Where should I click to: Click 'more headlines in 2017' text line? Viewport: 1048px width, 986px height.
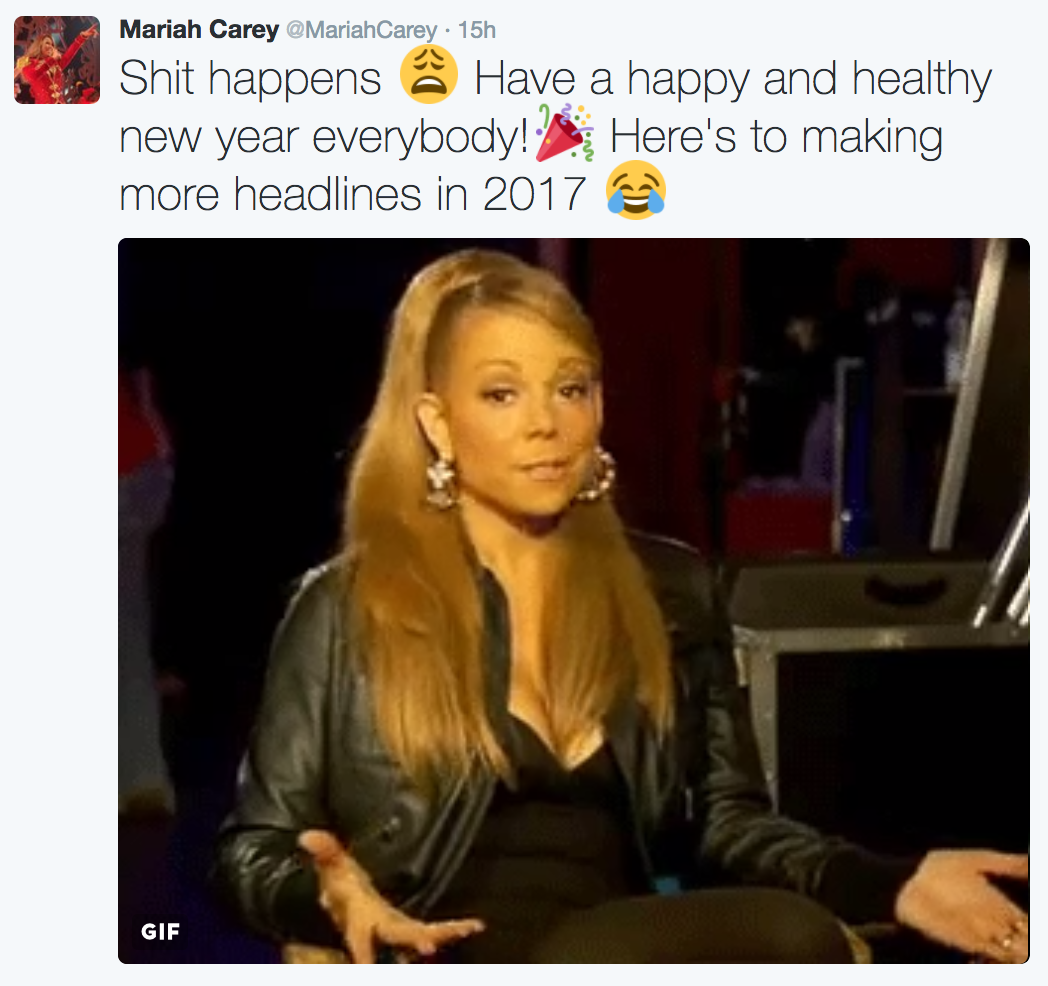click(x=353, y=195)
